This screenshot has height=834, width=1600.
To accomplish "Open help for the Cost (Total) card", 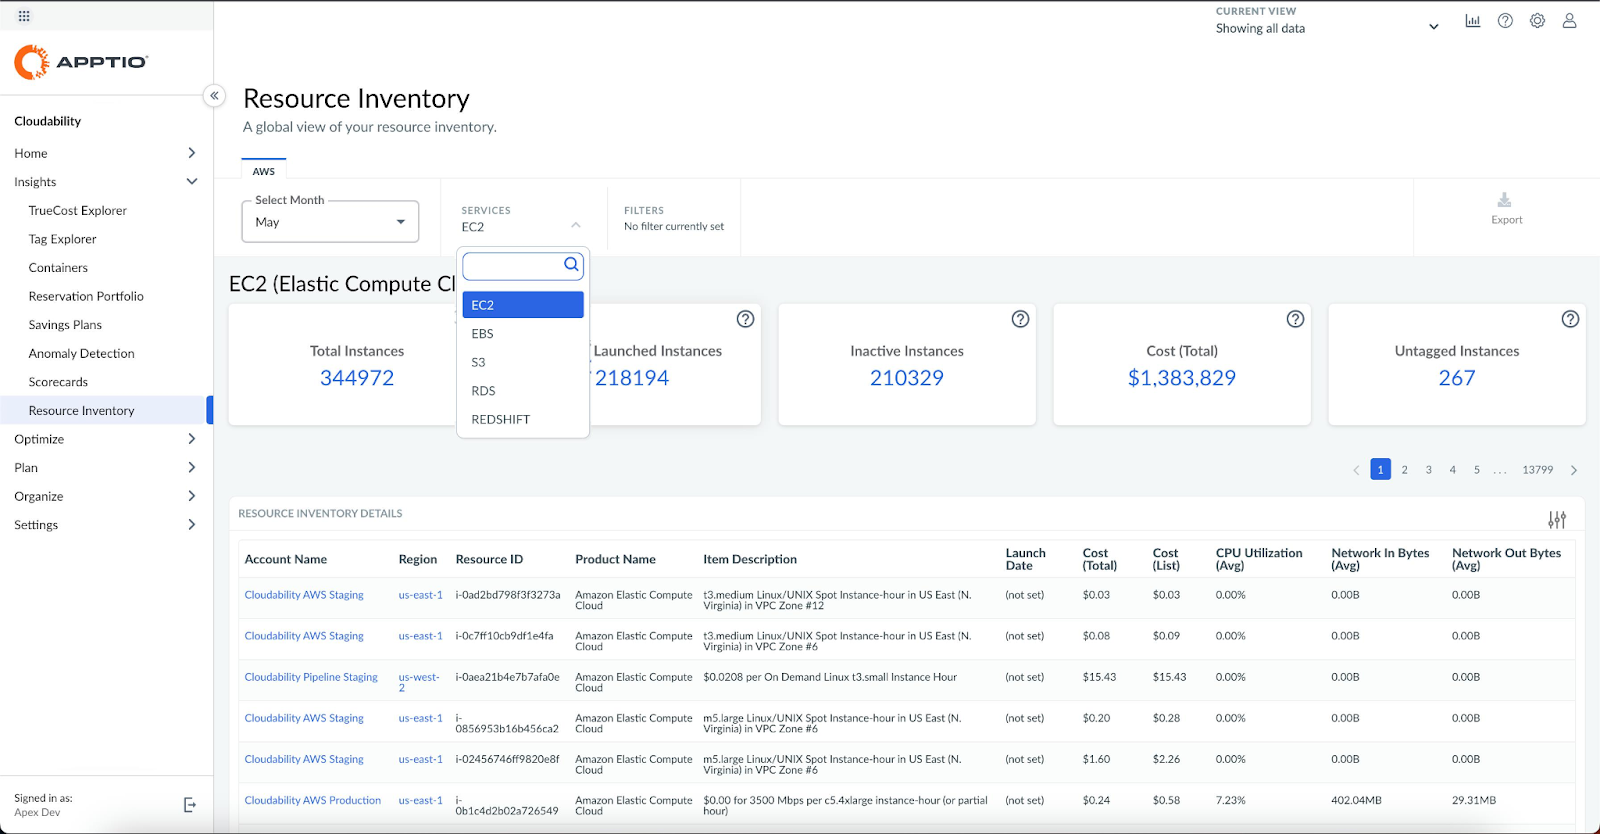I will pos(1295,319).
